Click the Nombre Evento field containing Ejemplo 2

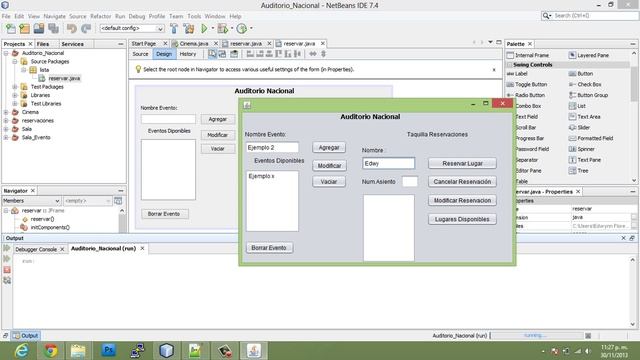tap(272, 147)
